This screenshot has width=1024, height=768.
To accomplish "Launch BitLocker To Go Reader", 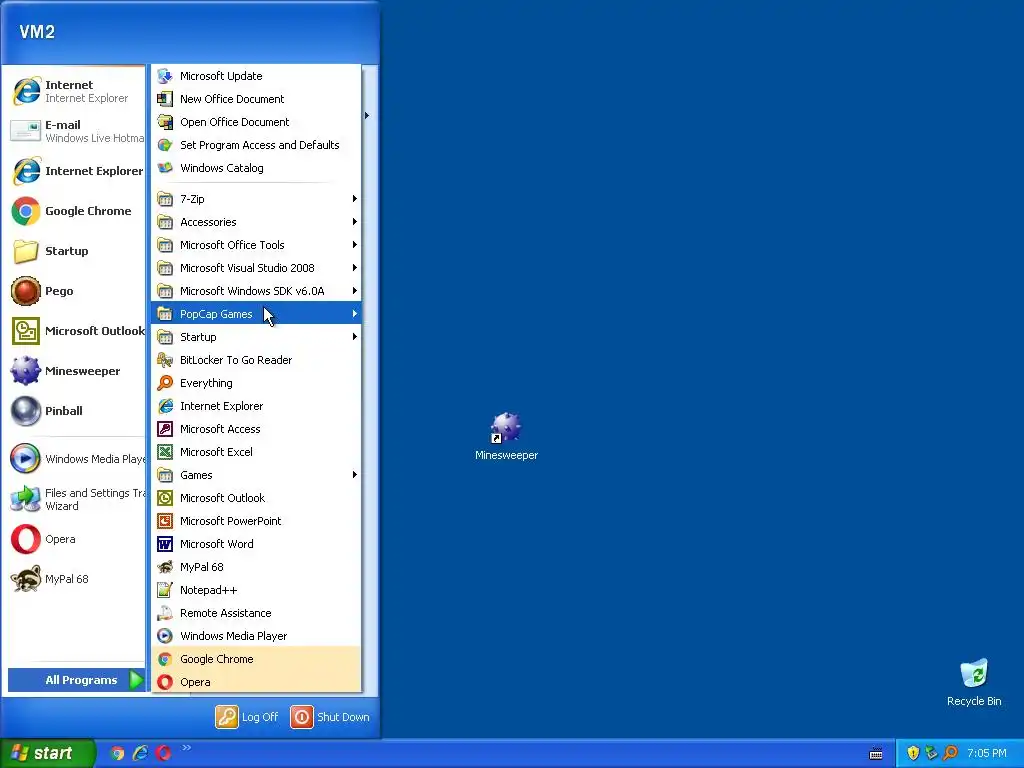I will pos(255,360).
